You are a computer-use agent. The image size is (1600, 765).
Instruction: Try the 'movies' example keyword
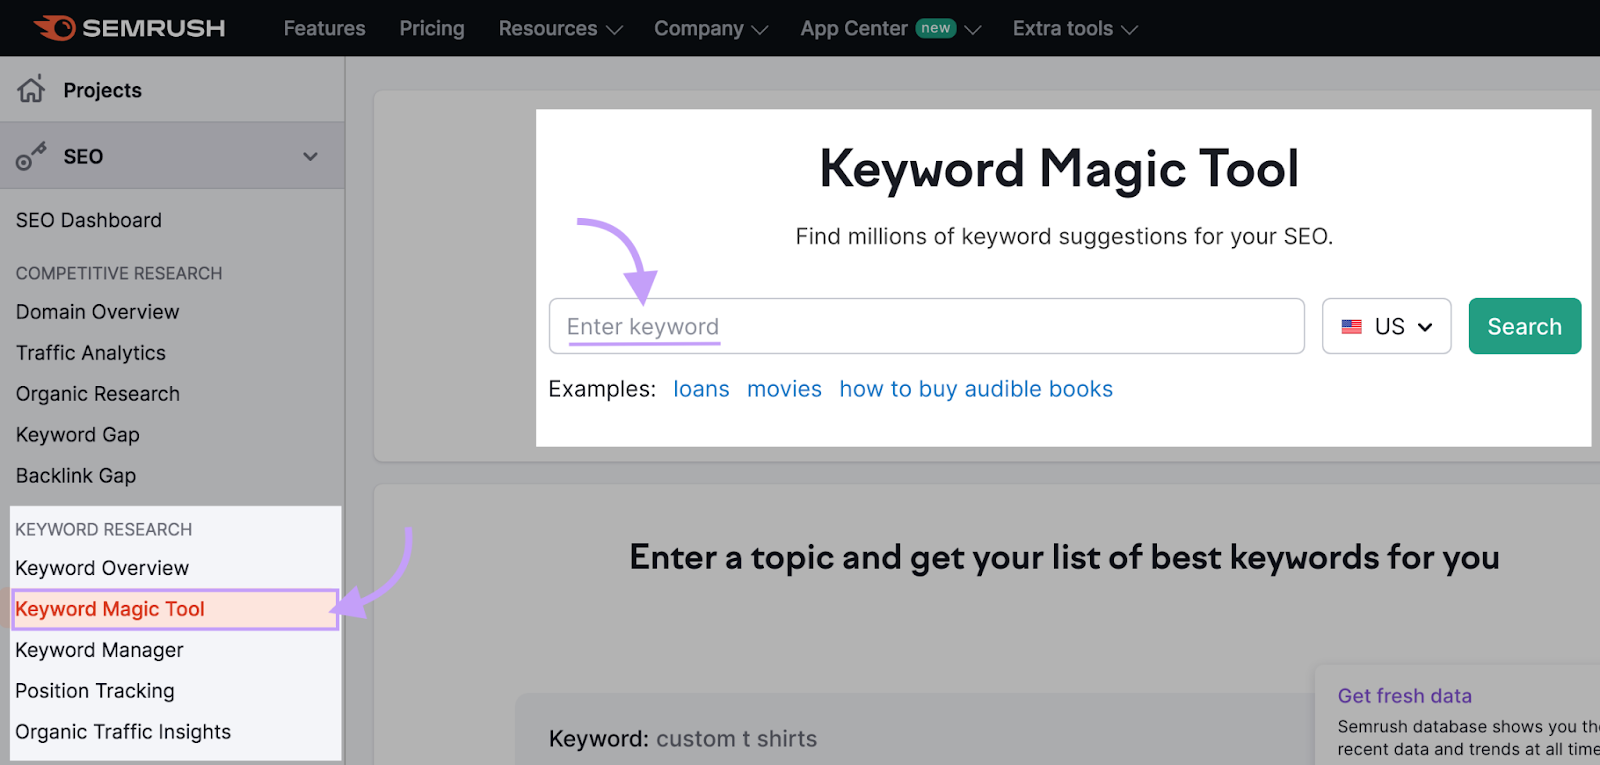[x=784, y=389]
